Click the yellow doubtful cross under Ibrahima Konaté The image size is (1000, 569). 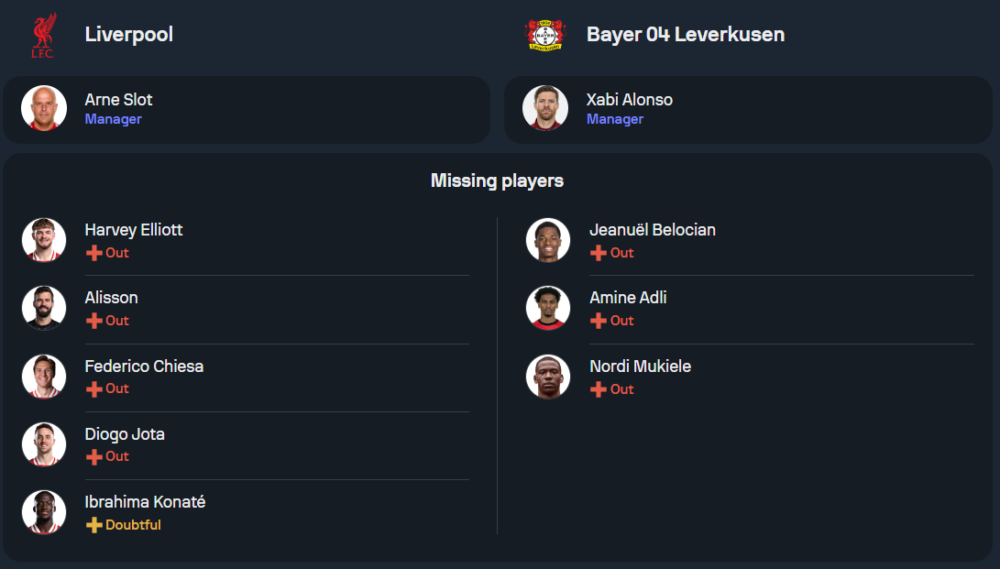pyautogui.click(x=94, y=525)
